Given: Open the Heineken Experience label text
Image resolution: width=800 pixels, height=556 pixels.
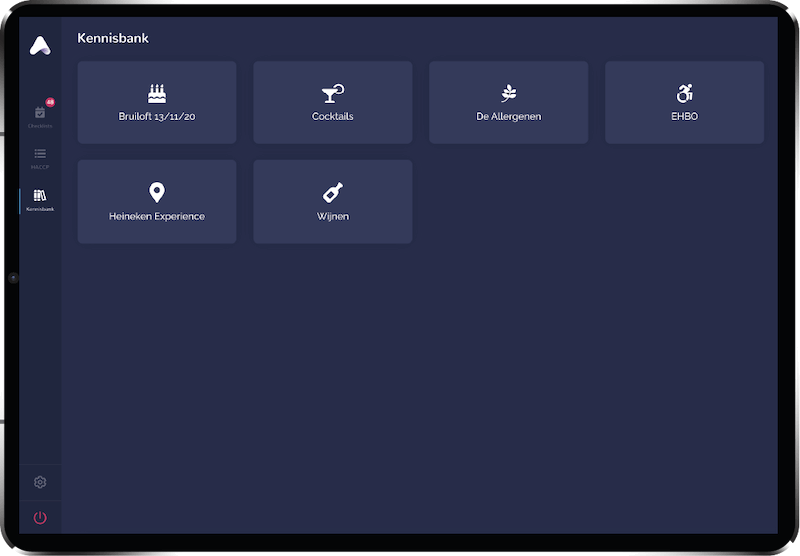Looking at the screenshot, I should click(157, 216).
